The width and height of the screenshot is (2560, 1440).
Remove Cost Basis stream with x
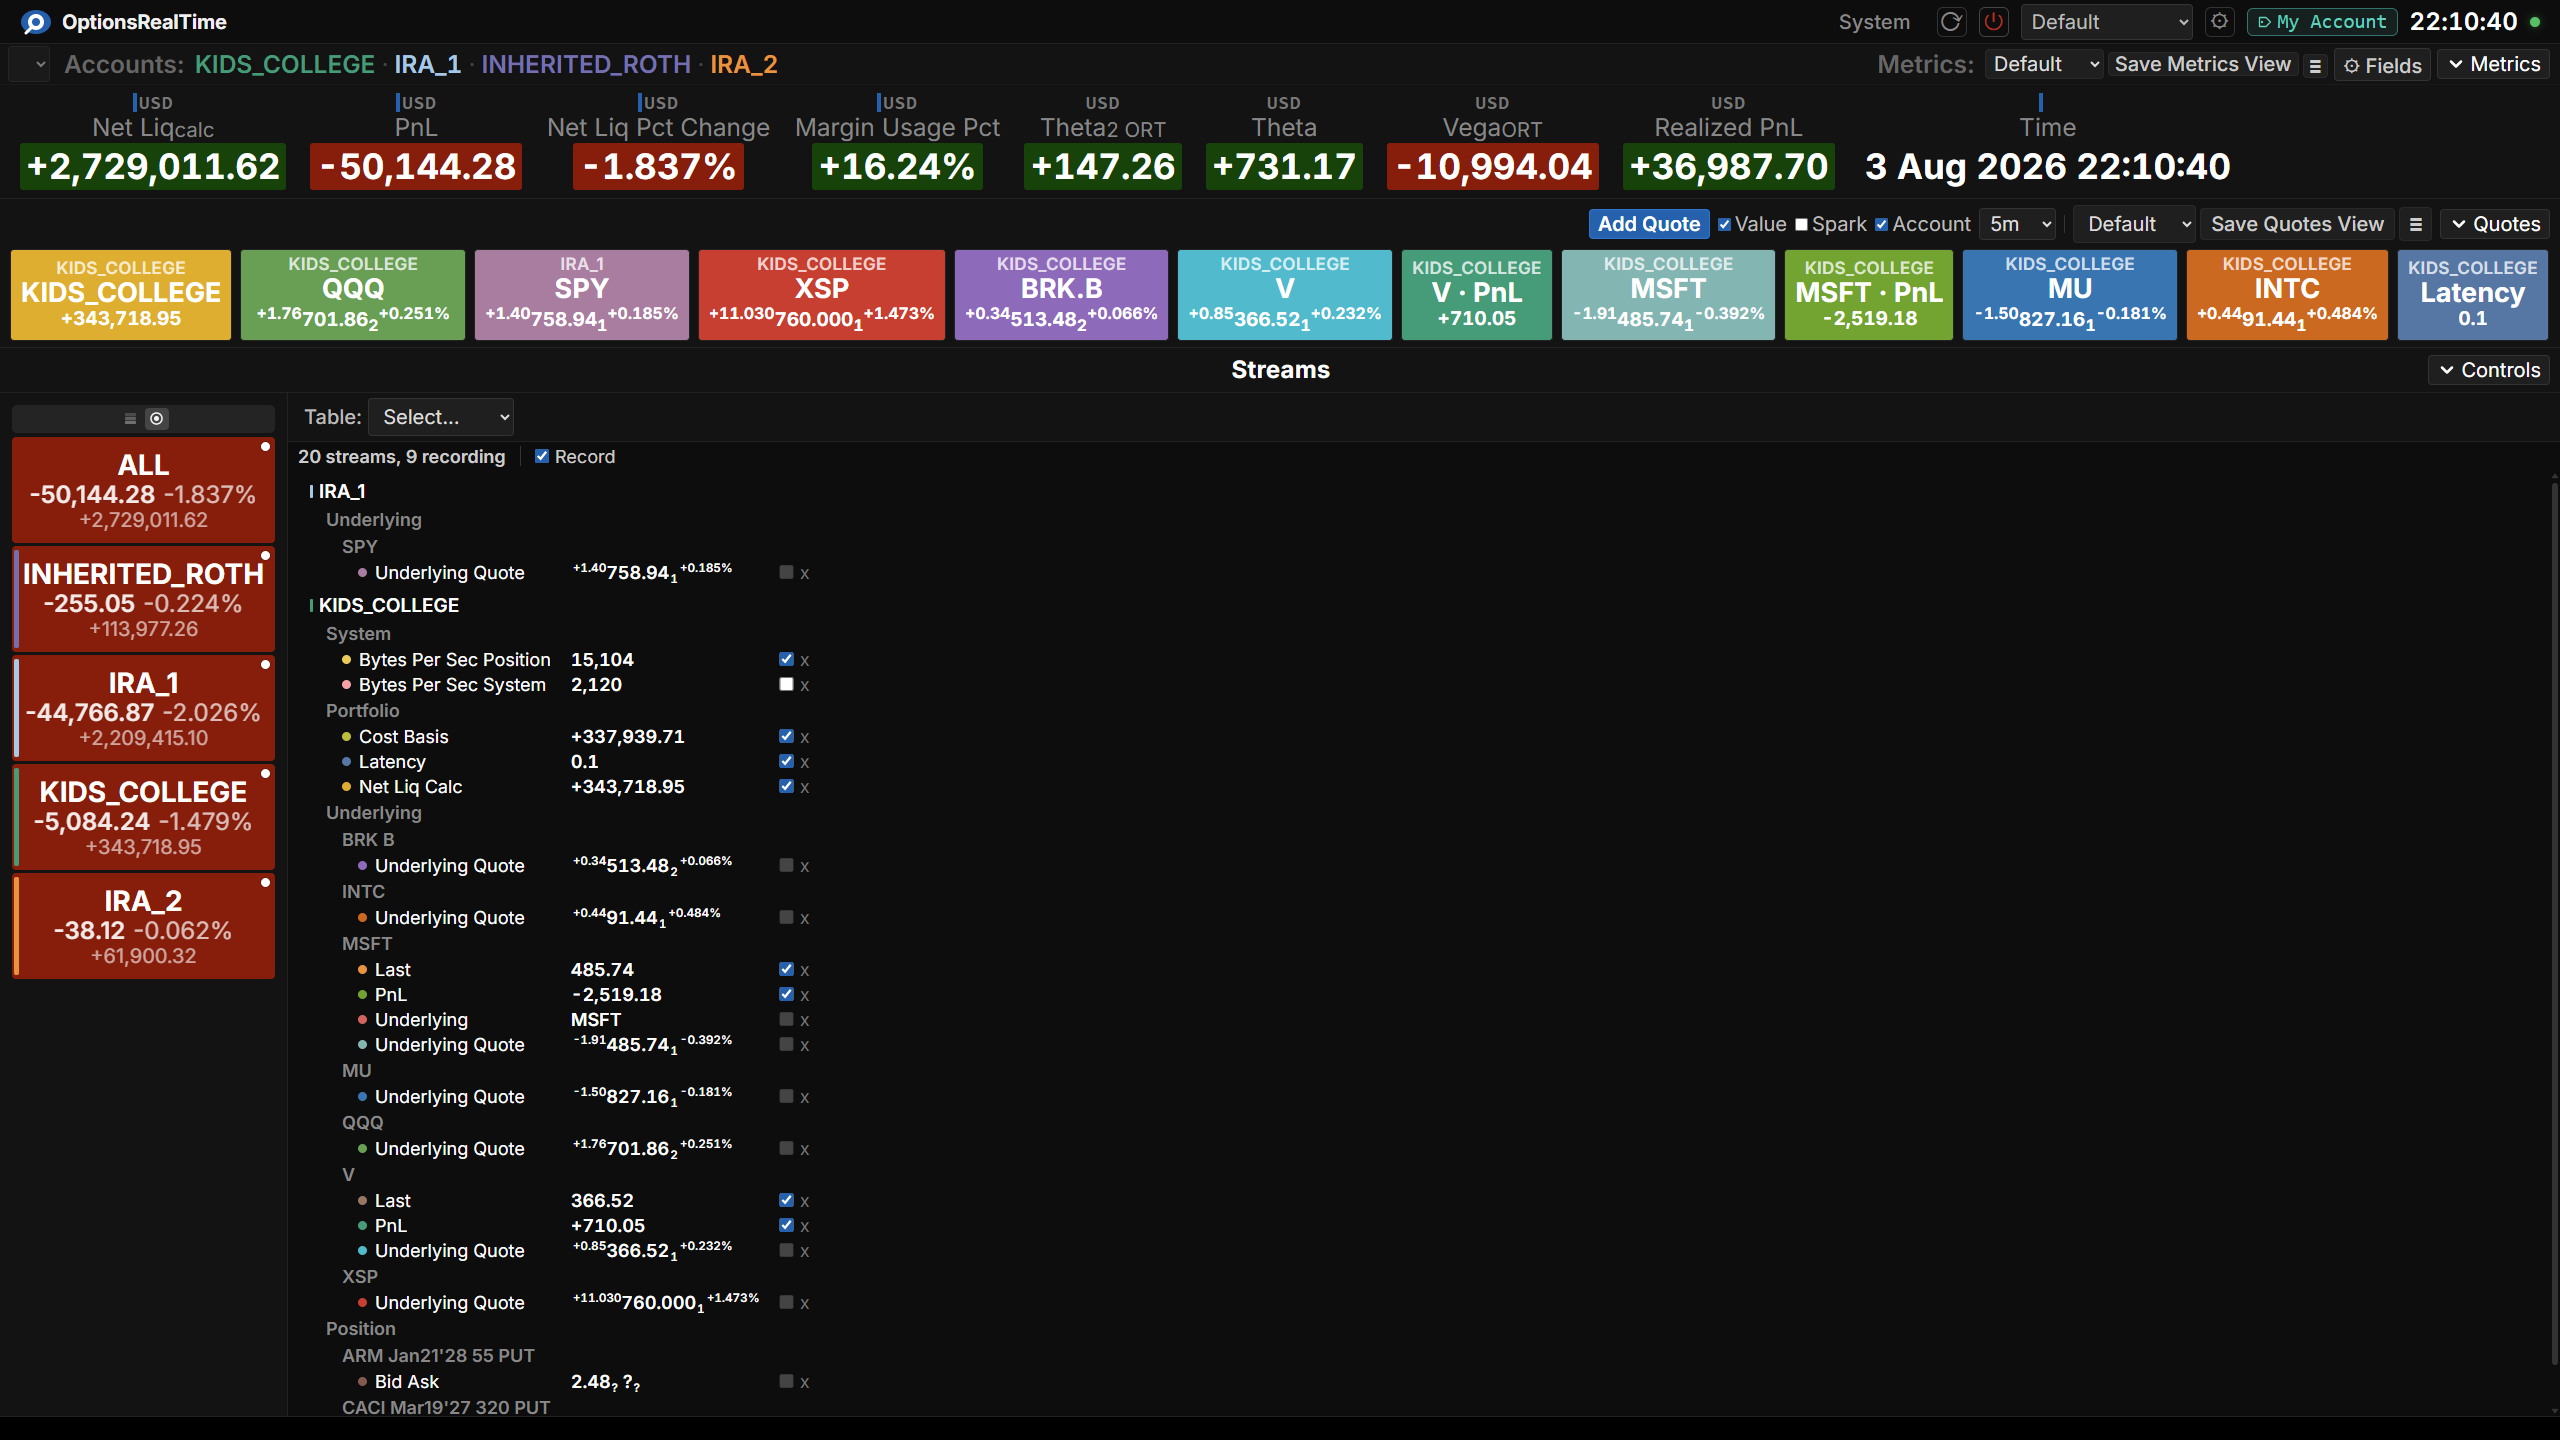pyautogui.click(x=805, y=738)
